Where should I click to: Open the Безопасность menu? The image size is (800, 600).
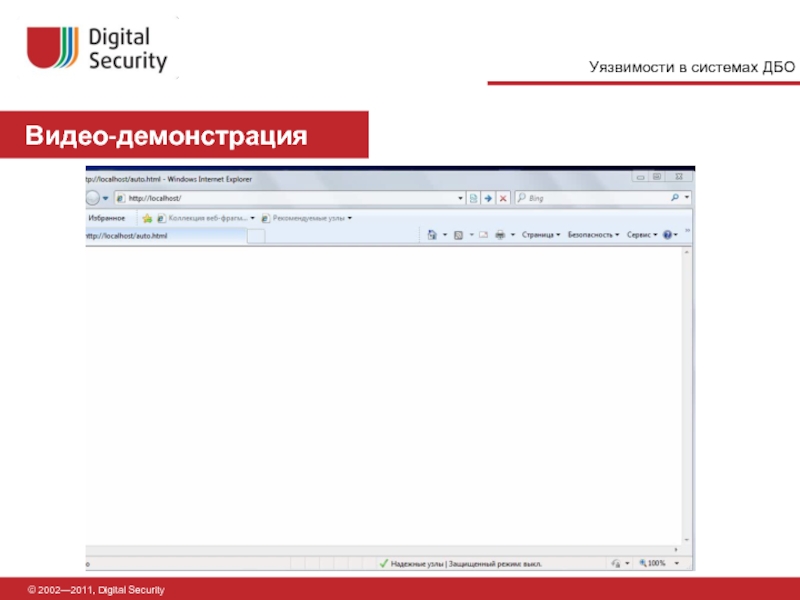(593, 235)
